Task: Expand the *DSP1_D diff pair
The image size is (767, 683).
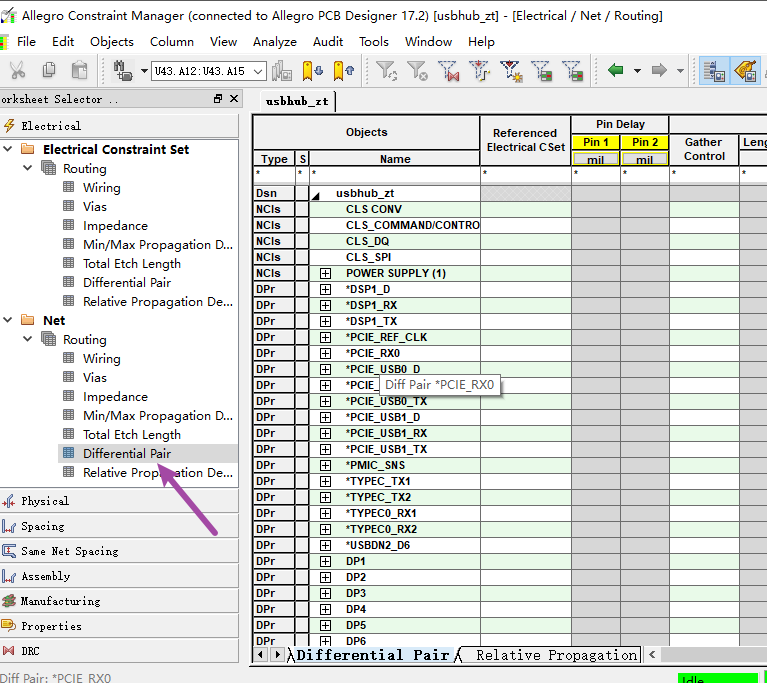Action: coord(325,290)
